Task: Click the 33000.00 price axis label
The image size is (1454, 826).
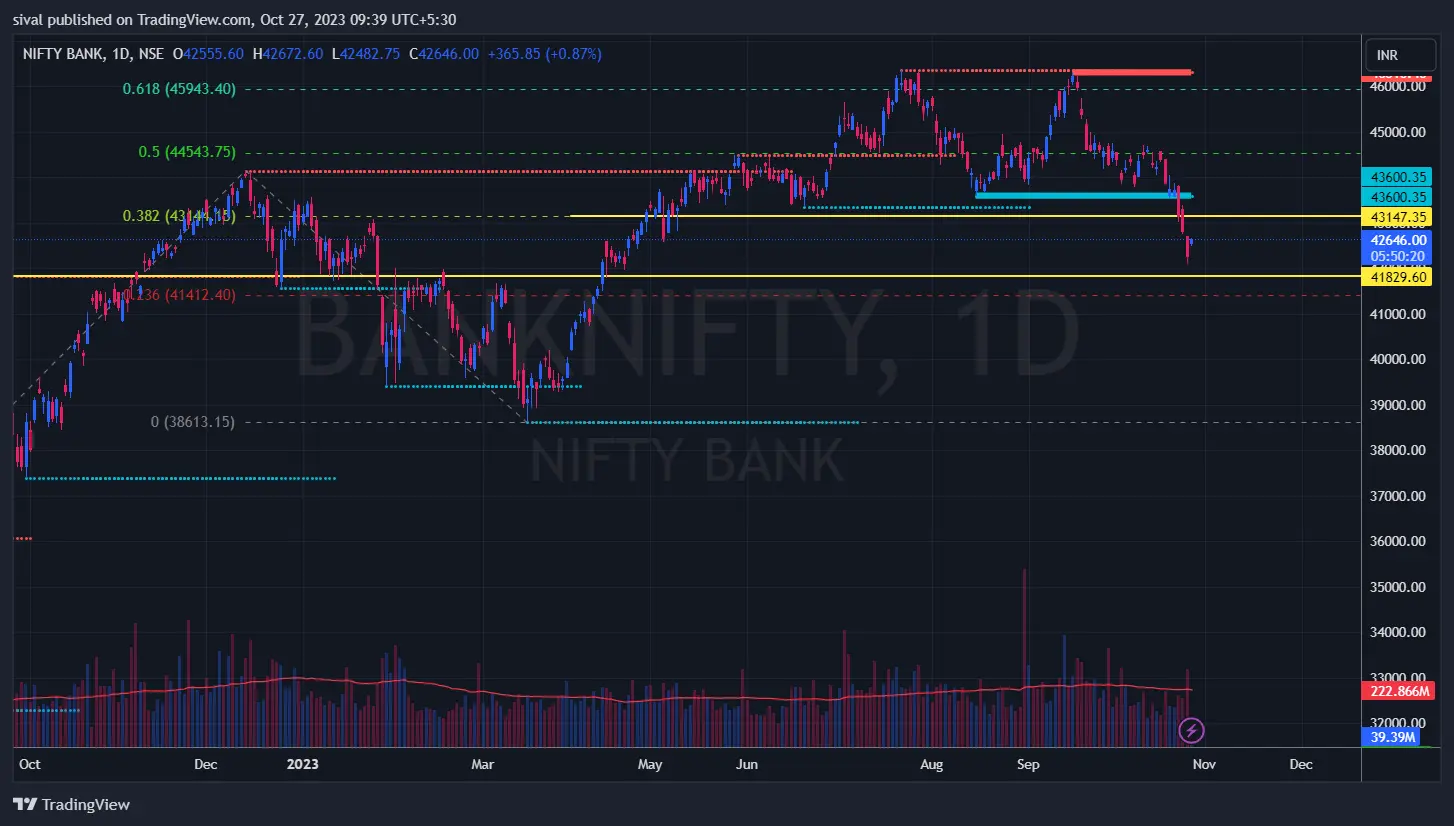Action: click(x=1398, y=678)
